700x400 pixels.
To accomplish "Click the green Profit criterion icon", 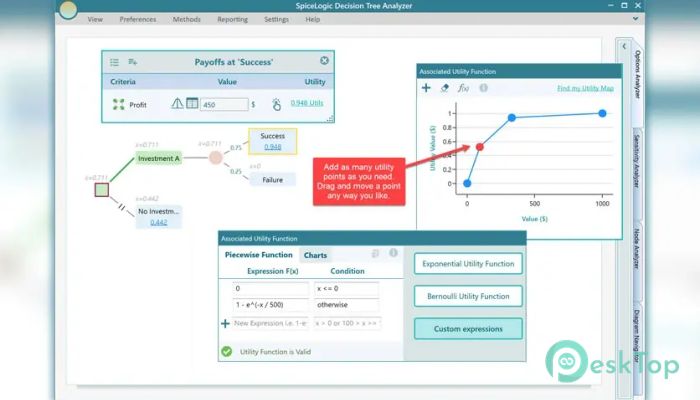I will click(118, 104).
